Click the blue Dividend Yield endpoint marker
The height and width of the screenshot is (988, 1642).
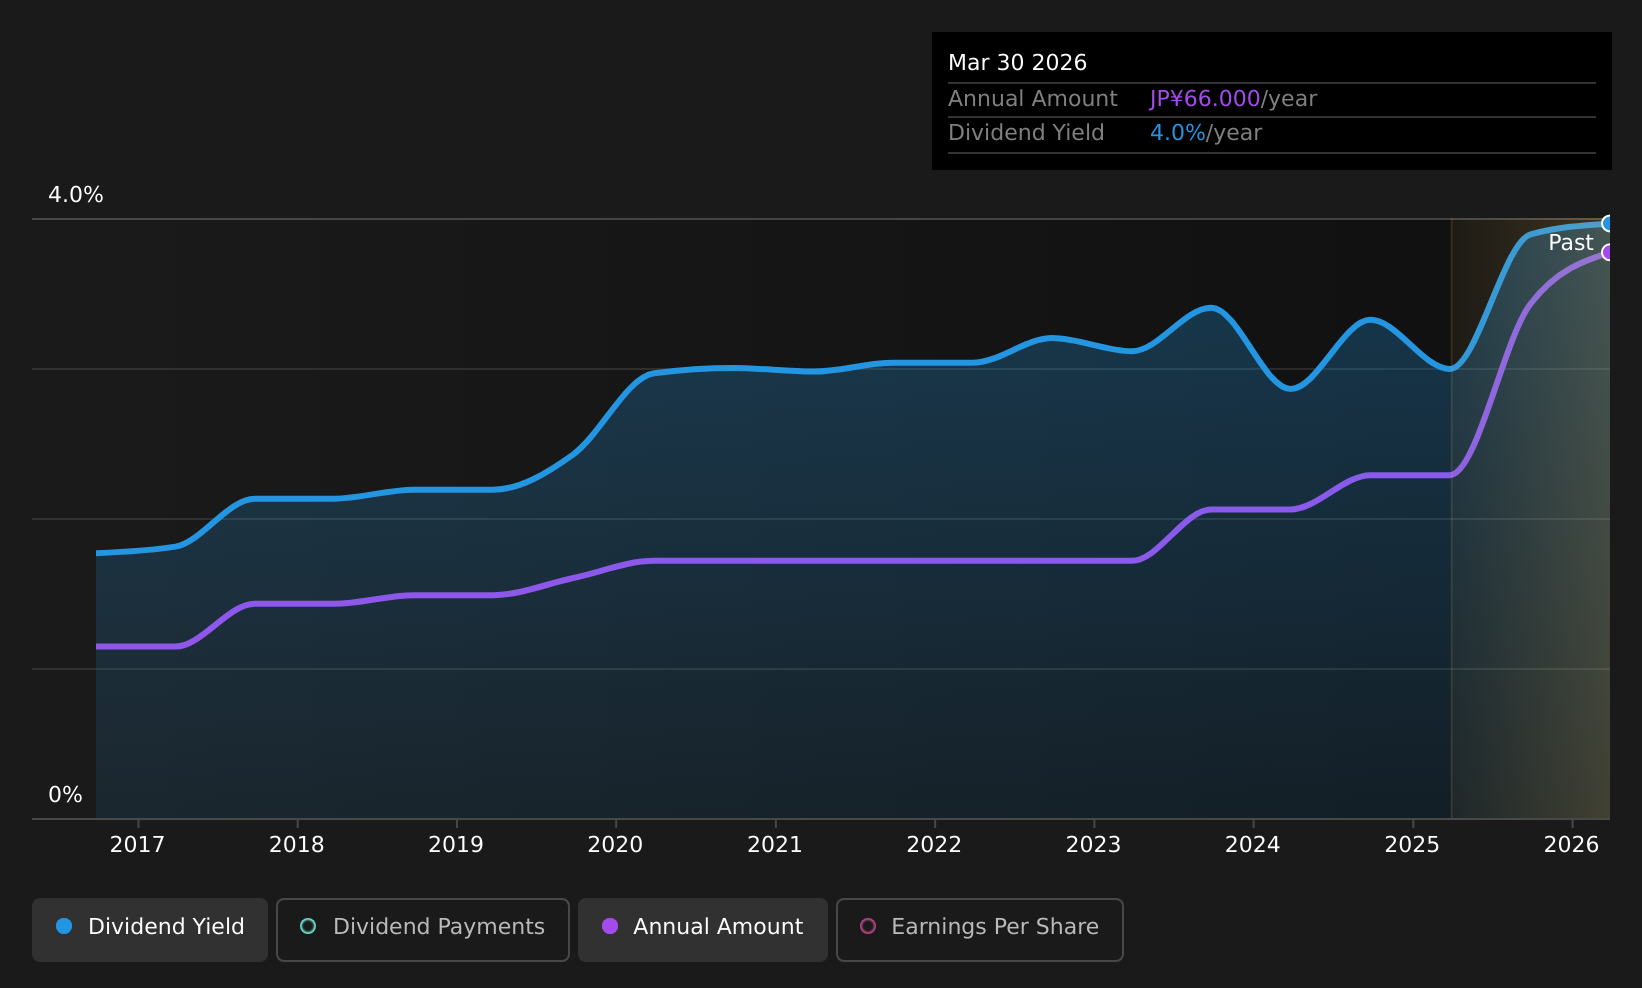(x=1607, y=223)
